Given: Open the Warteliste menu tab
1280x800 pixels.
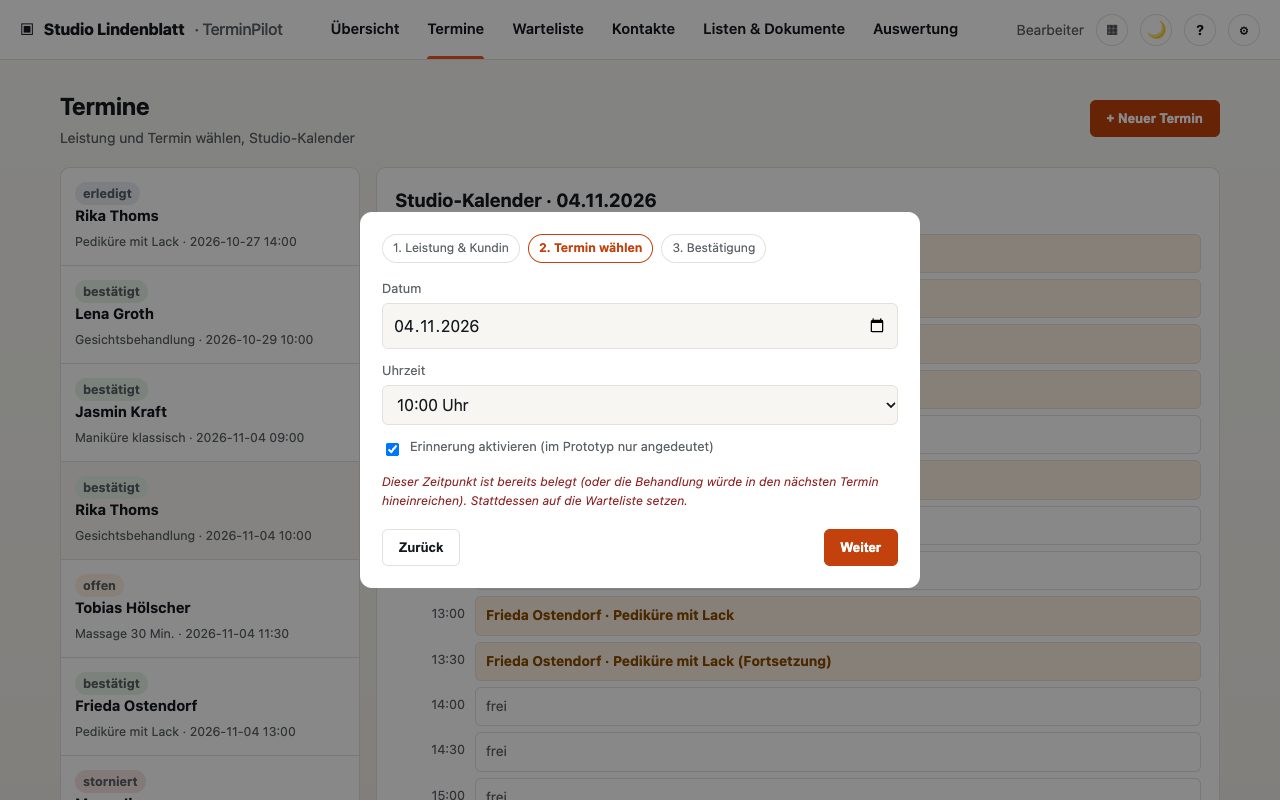Looking at the screenshot, I should (548, 30).
